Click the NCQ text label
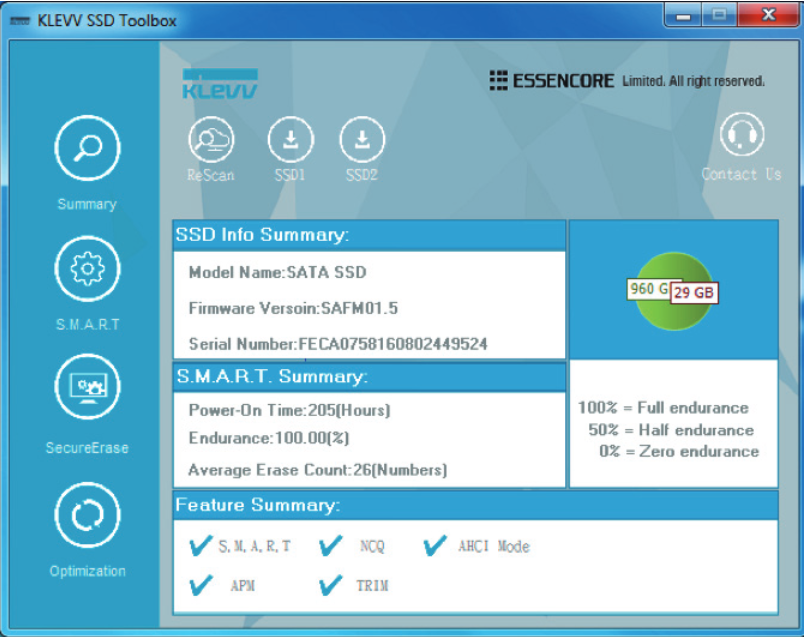804x637 pixels. 372,546
